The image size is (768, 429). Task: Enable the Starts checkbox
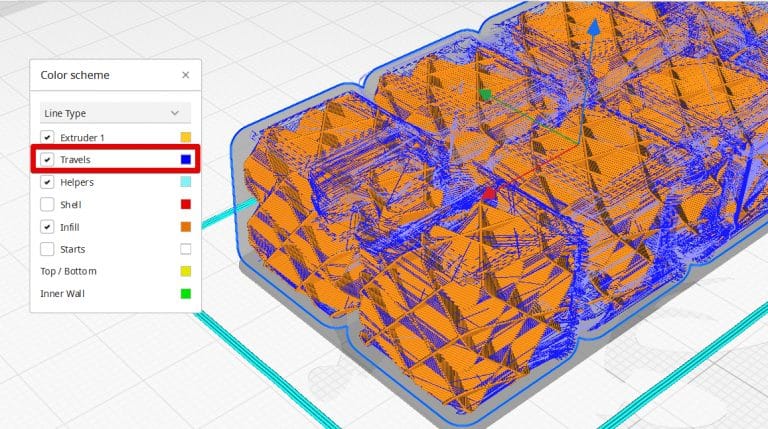point(47,249)
